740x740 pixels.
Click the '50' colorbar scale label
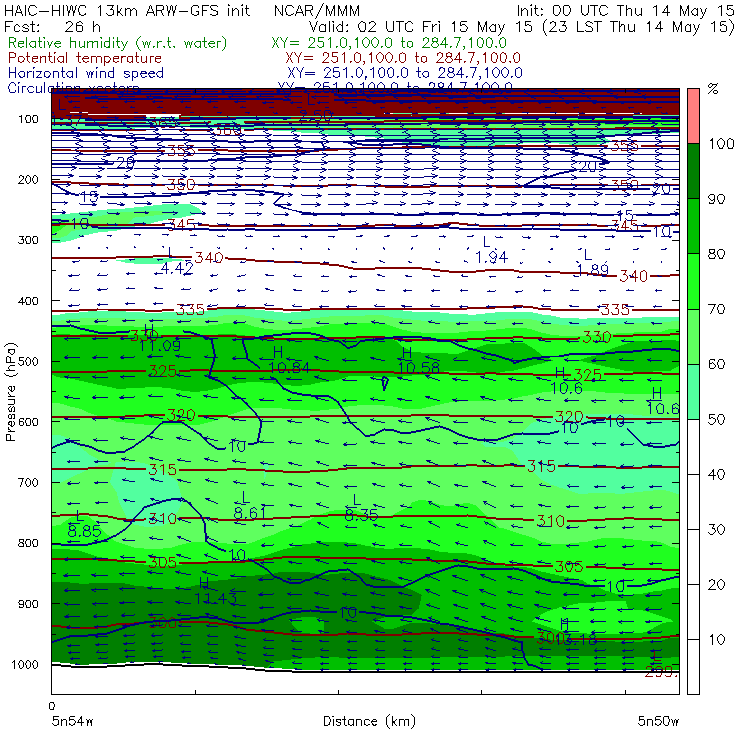click(716, 419)
